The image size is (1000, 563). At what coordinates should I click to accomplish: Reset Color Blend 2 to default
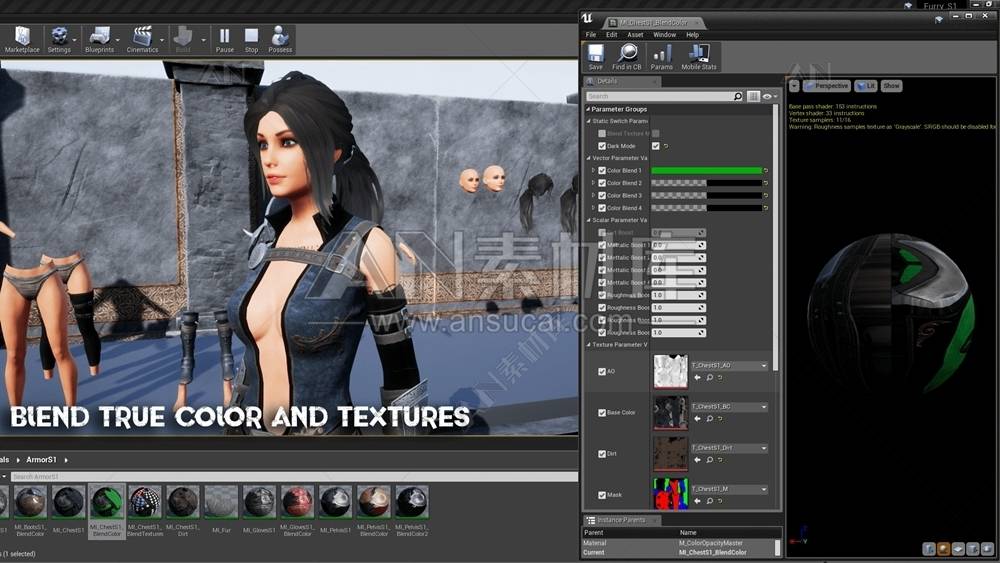coord(766,183)
